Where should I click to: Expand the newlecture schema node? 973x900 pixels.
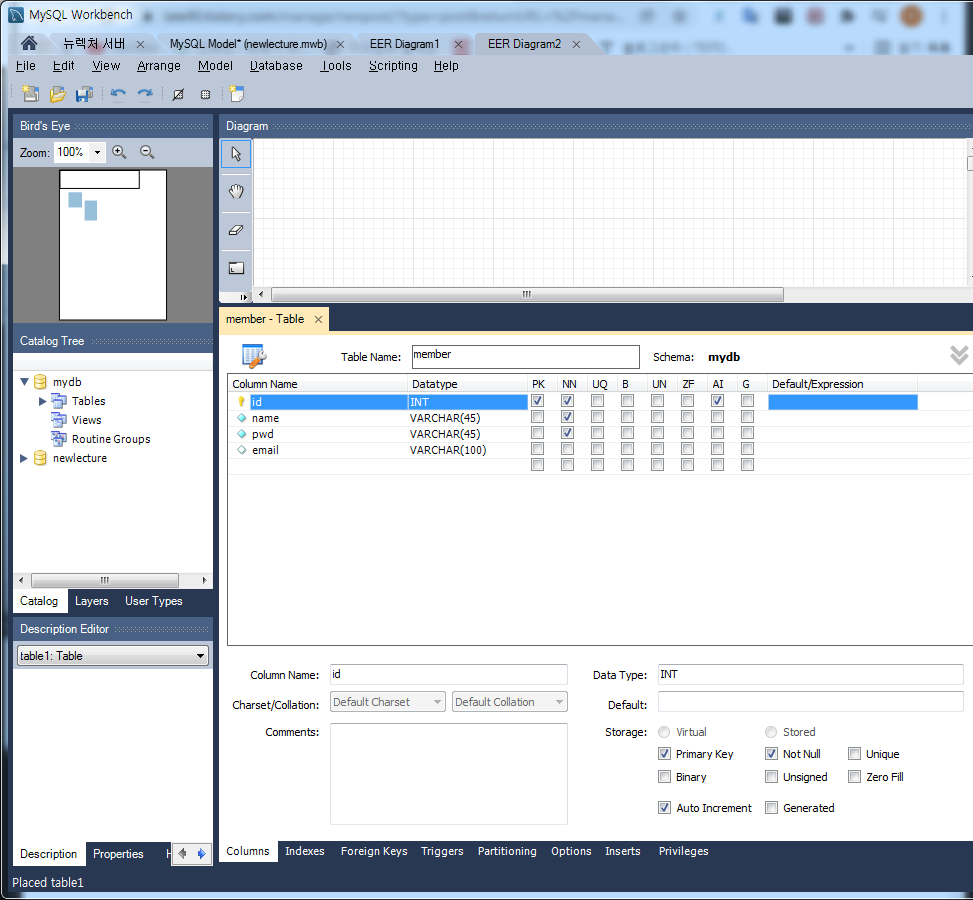[x=24, y=458]
